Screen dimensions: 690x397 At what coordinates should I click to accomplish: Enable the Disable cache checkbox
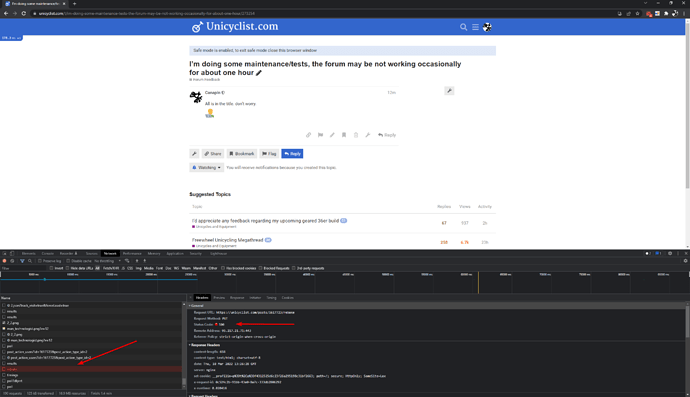[x=68, y=261]
